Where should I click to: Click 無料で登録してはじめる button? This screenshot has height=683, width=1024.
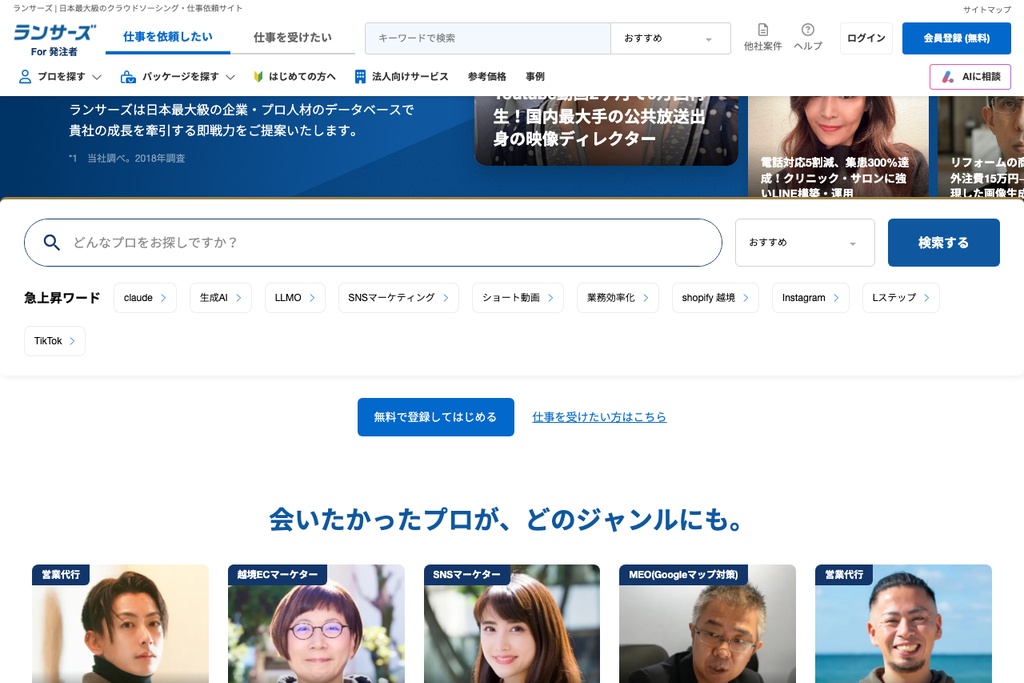click(436, 417)
